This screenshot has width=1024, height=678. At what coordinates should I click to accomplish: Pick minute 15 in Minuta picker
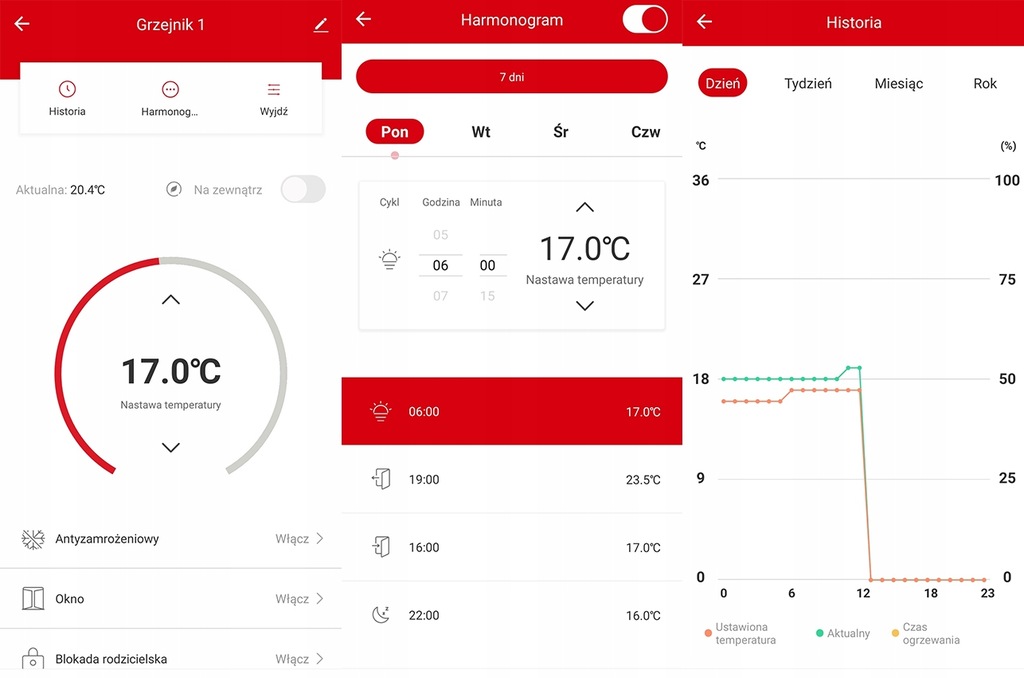[x=487, y=296]
